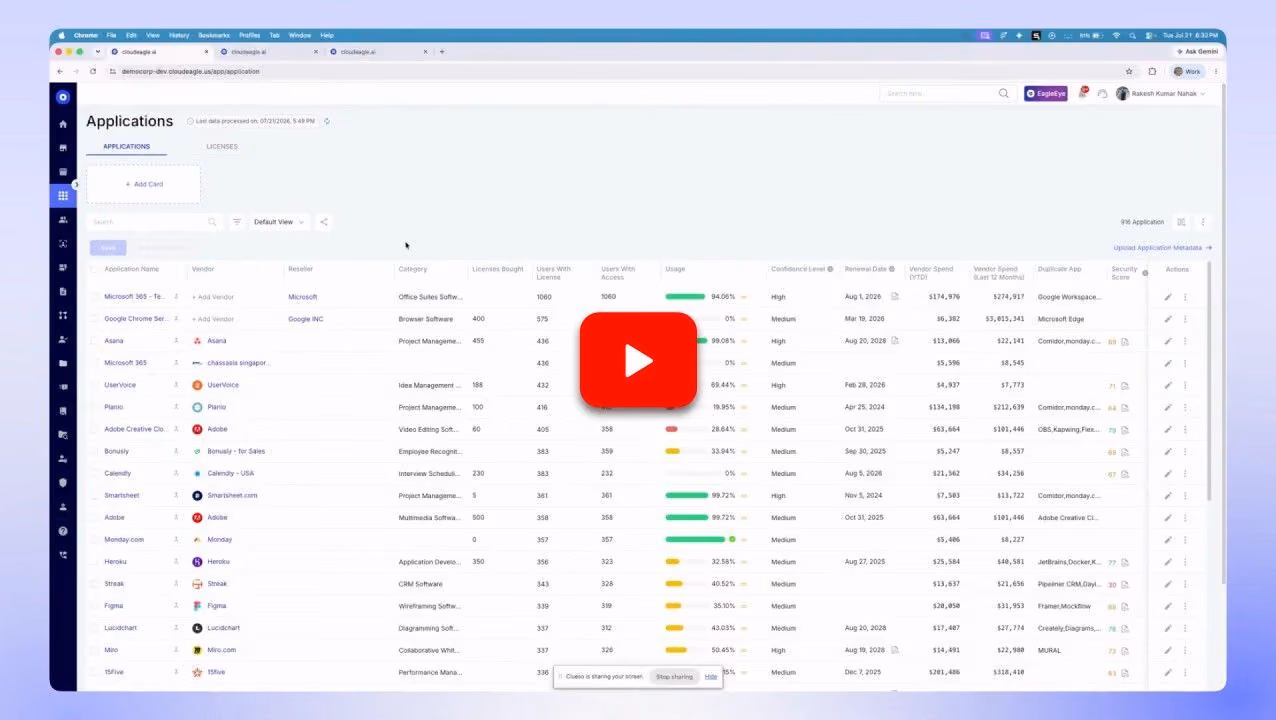The height and width of the screenshot is (720, 1276).
Task: Open the notifications bell icon
Action: tap(1082, 93)
